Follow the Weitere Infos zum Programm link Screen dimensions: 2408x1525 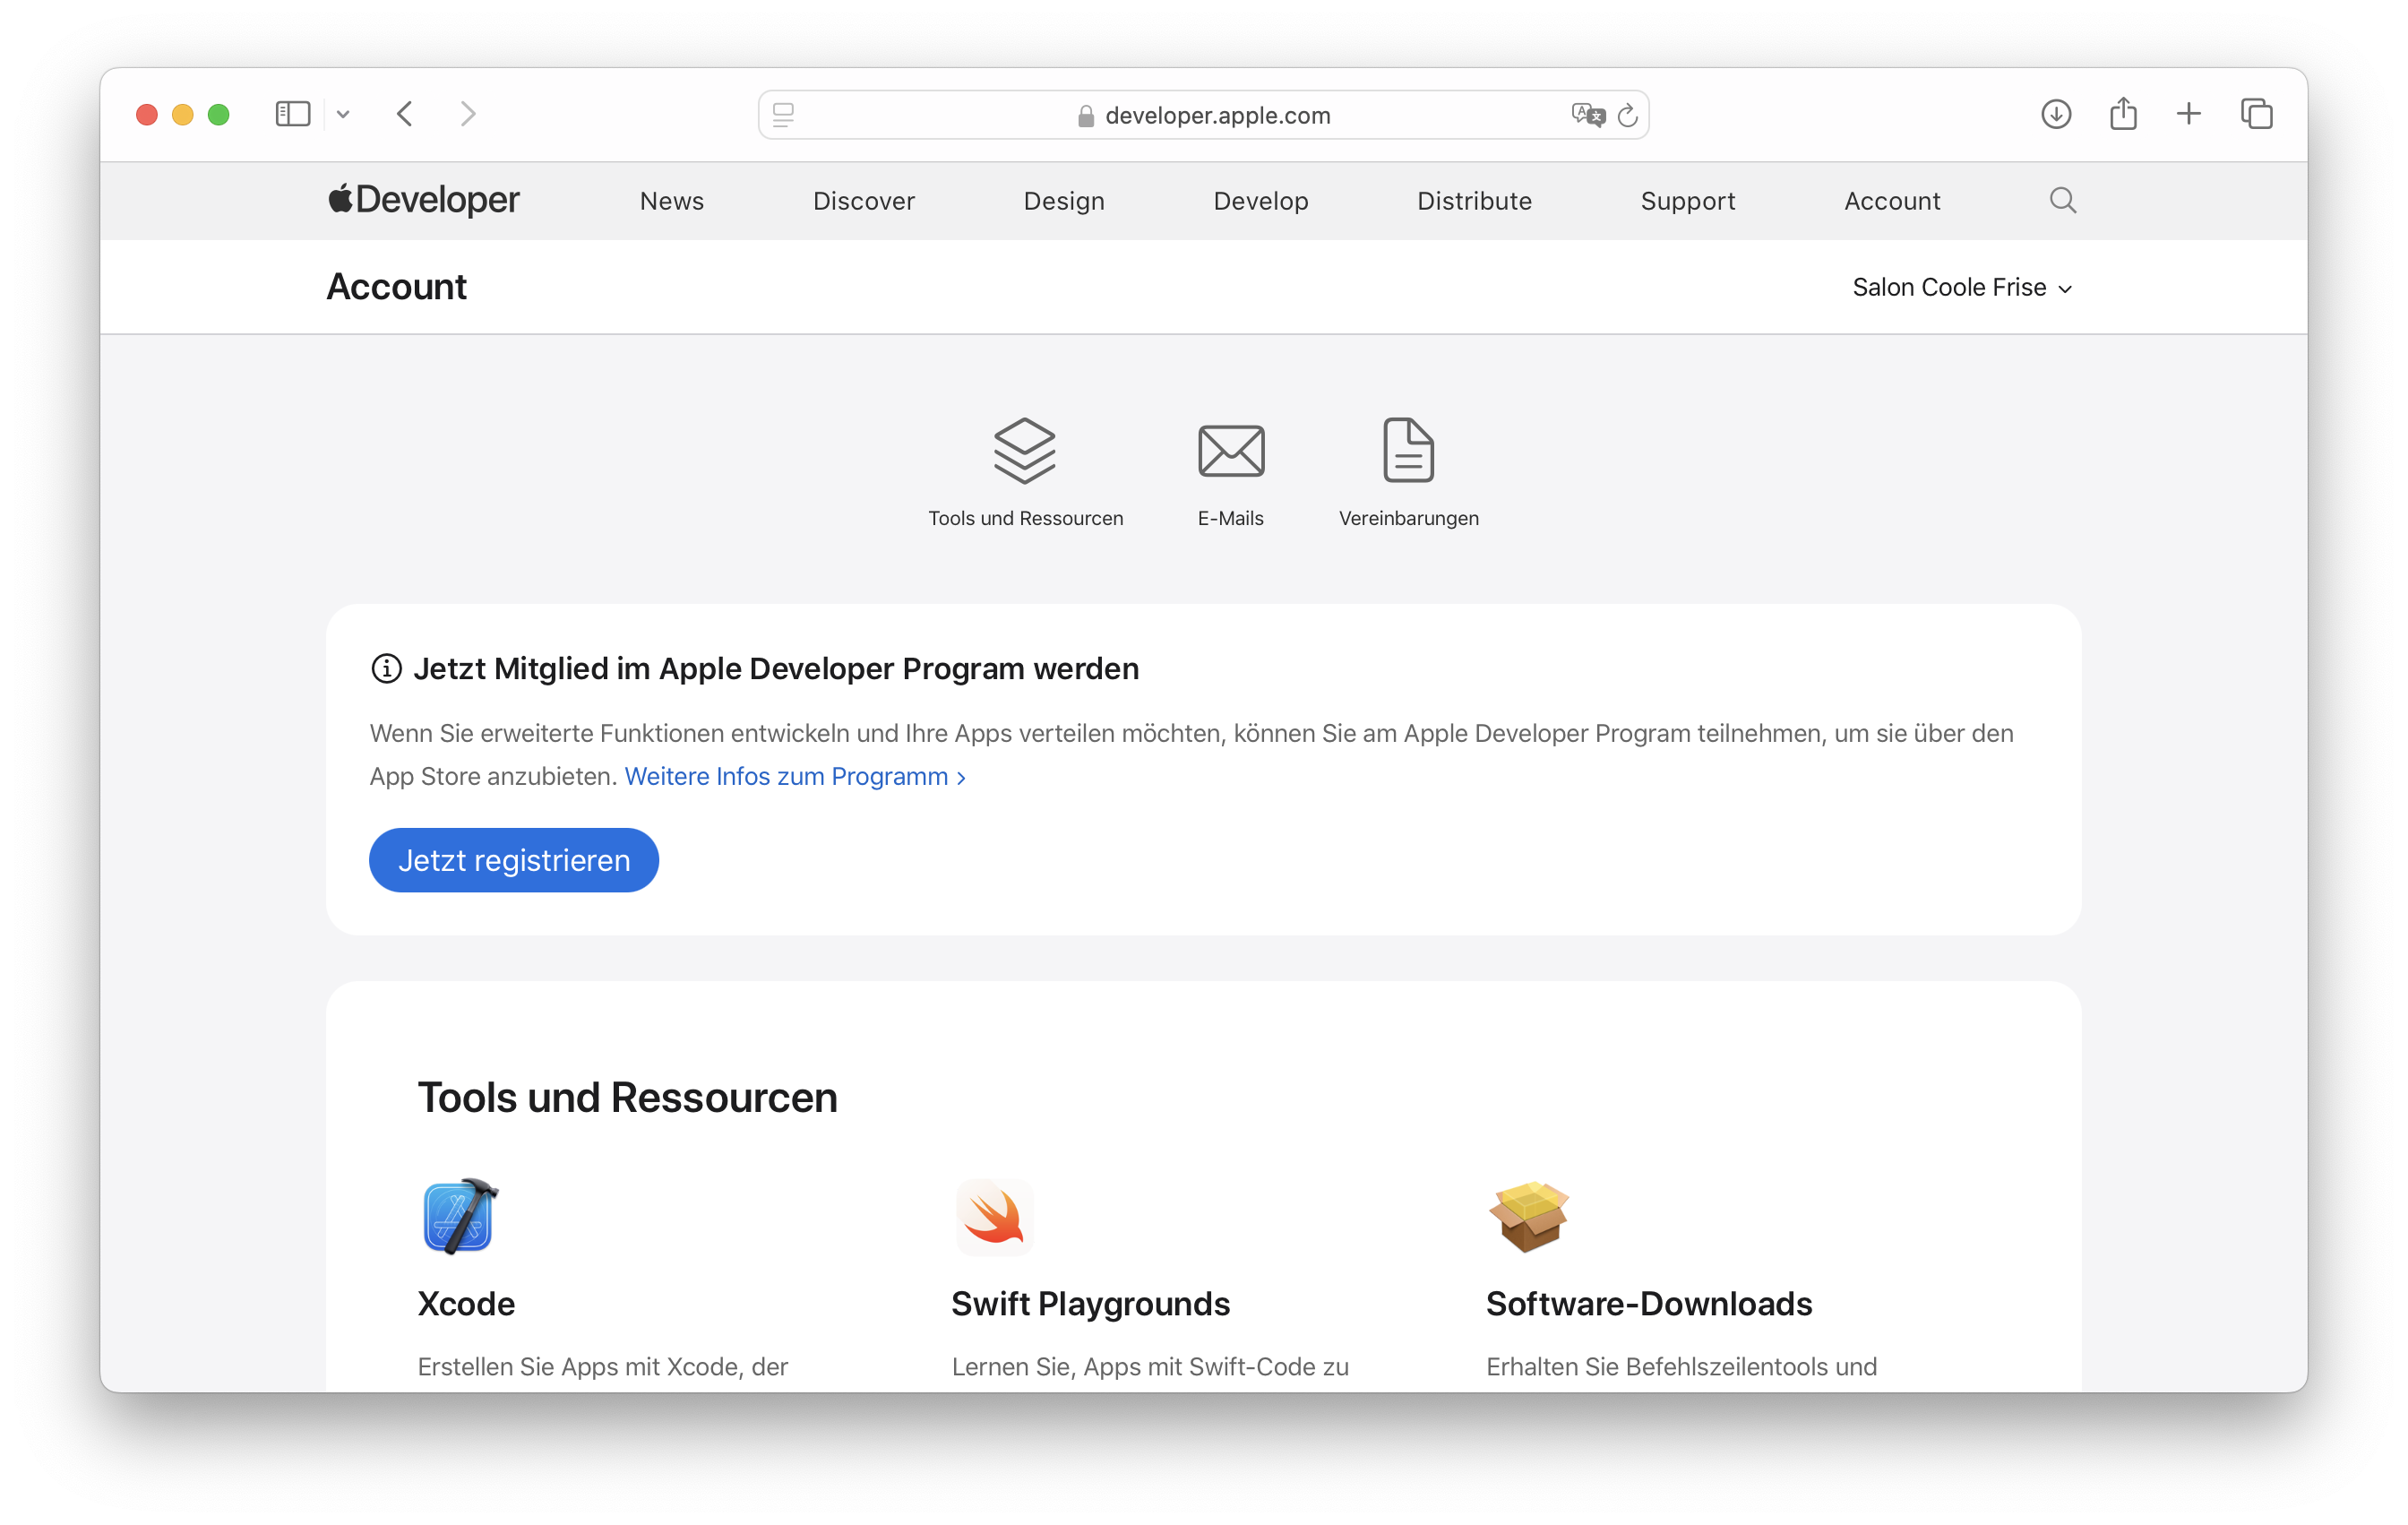tap(795, 776)
